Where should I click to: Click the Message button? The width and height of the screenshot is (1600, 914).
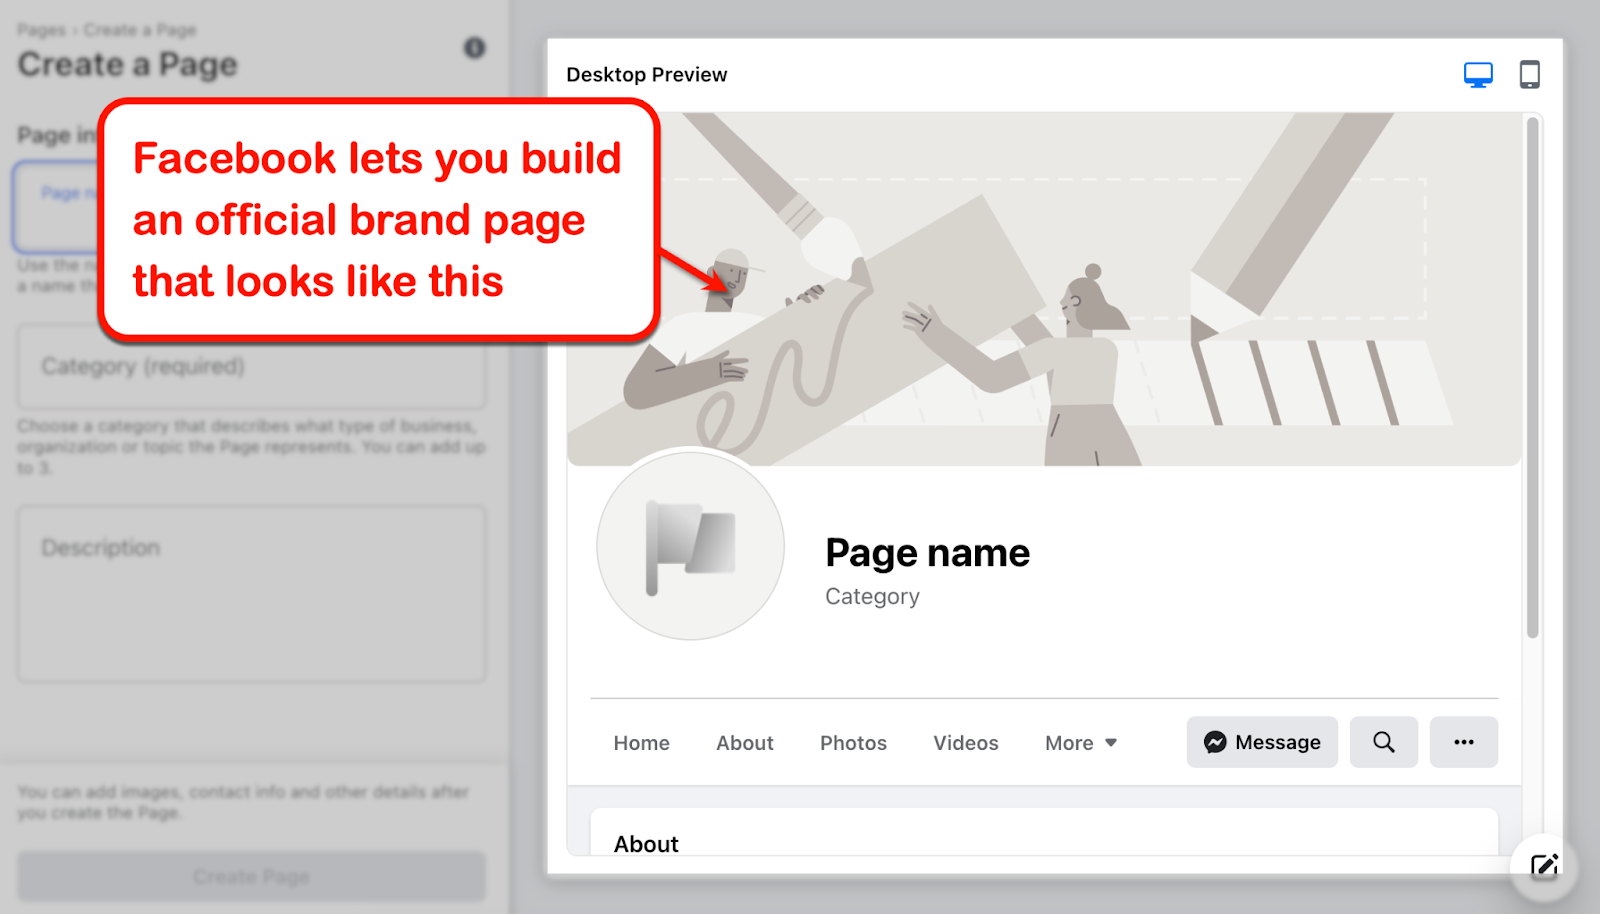[x=1262, y=742]
